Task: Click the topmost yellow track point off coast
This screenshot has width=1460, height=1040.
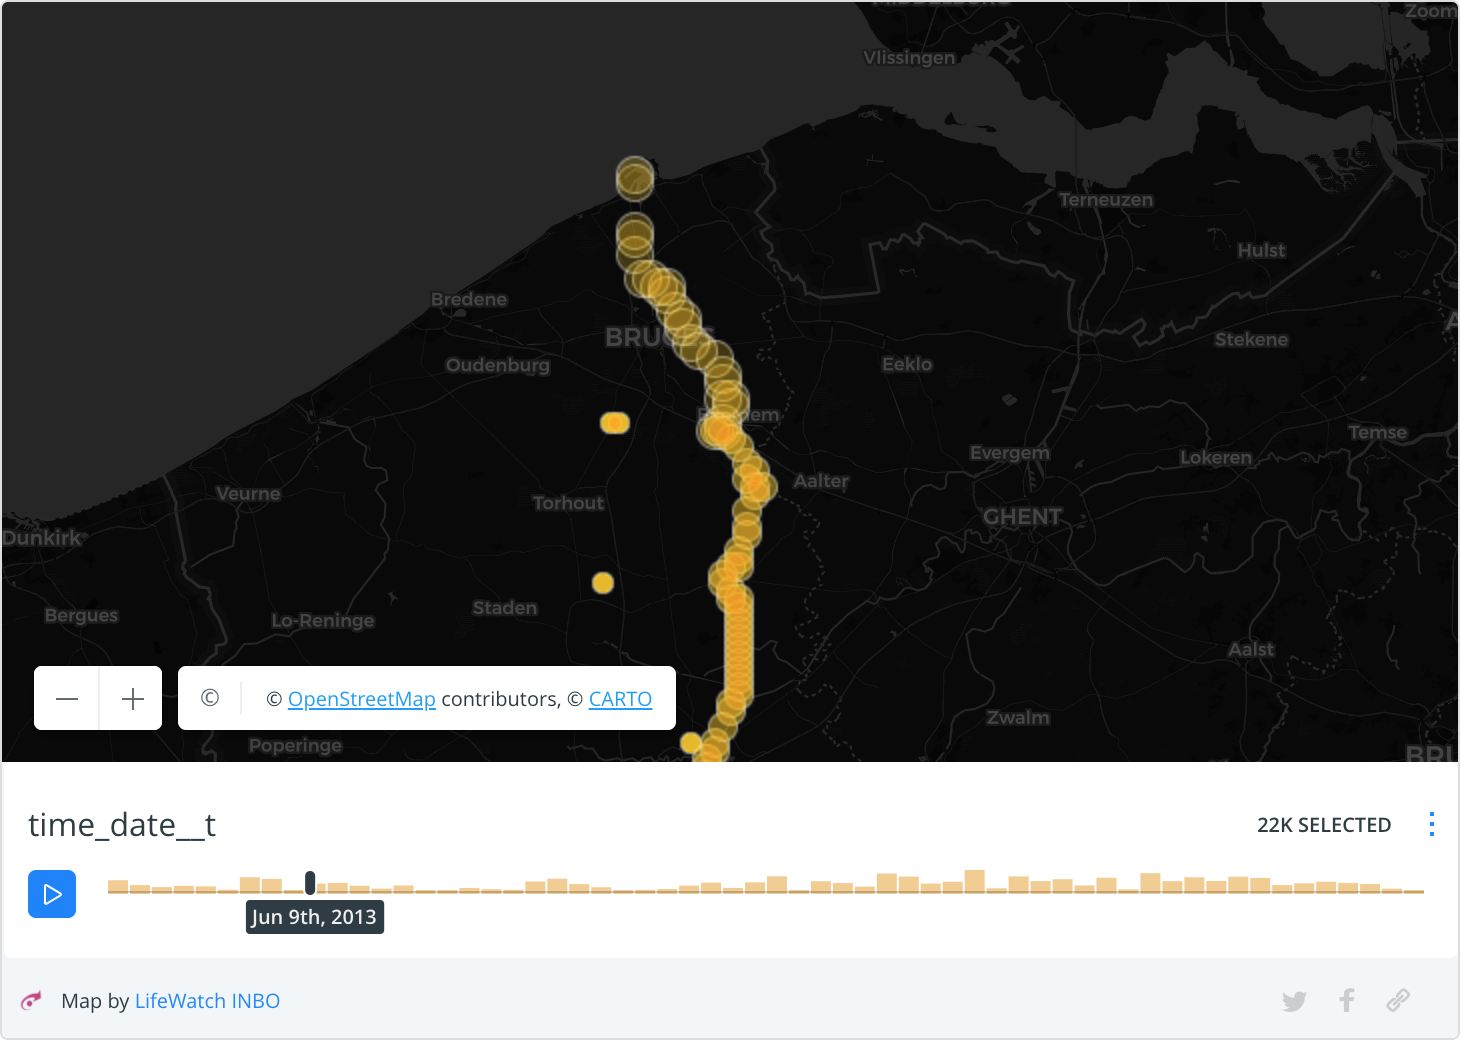Action: pyautogui.click(x=635, y=176)
